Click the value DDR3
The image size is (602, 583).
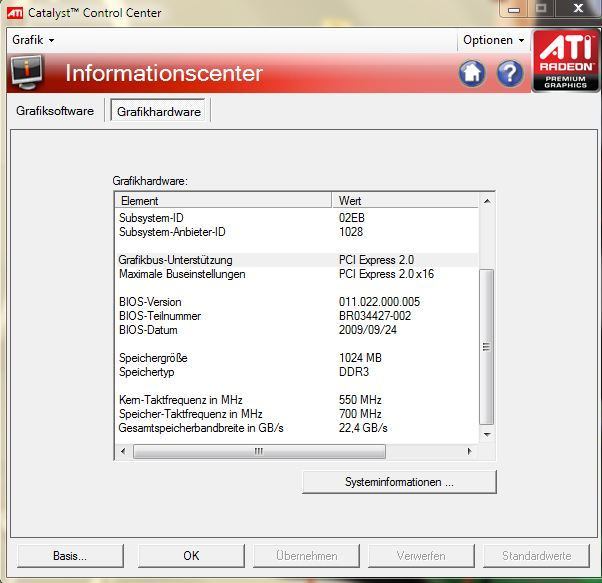point(354,372)
